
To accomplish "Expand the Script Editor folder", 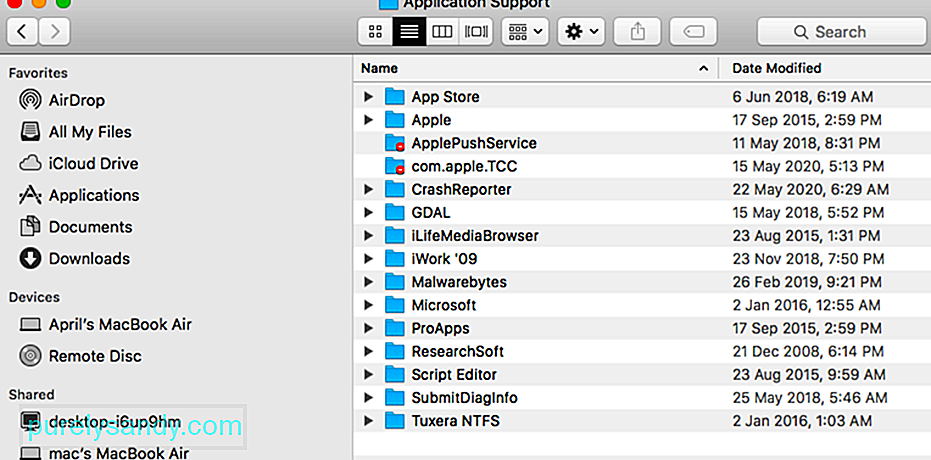I will coord(369,375).
